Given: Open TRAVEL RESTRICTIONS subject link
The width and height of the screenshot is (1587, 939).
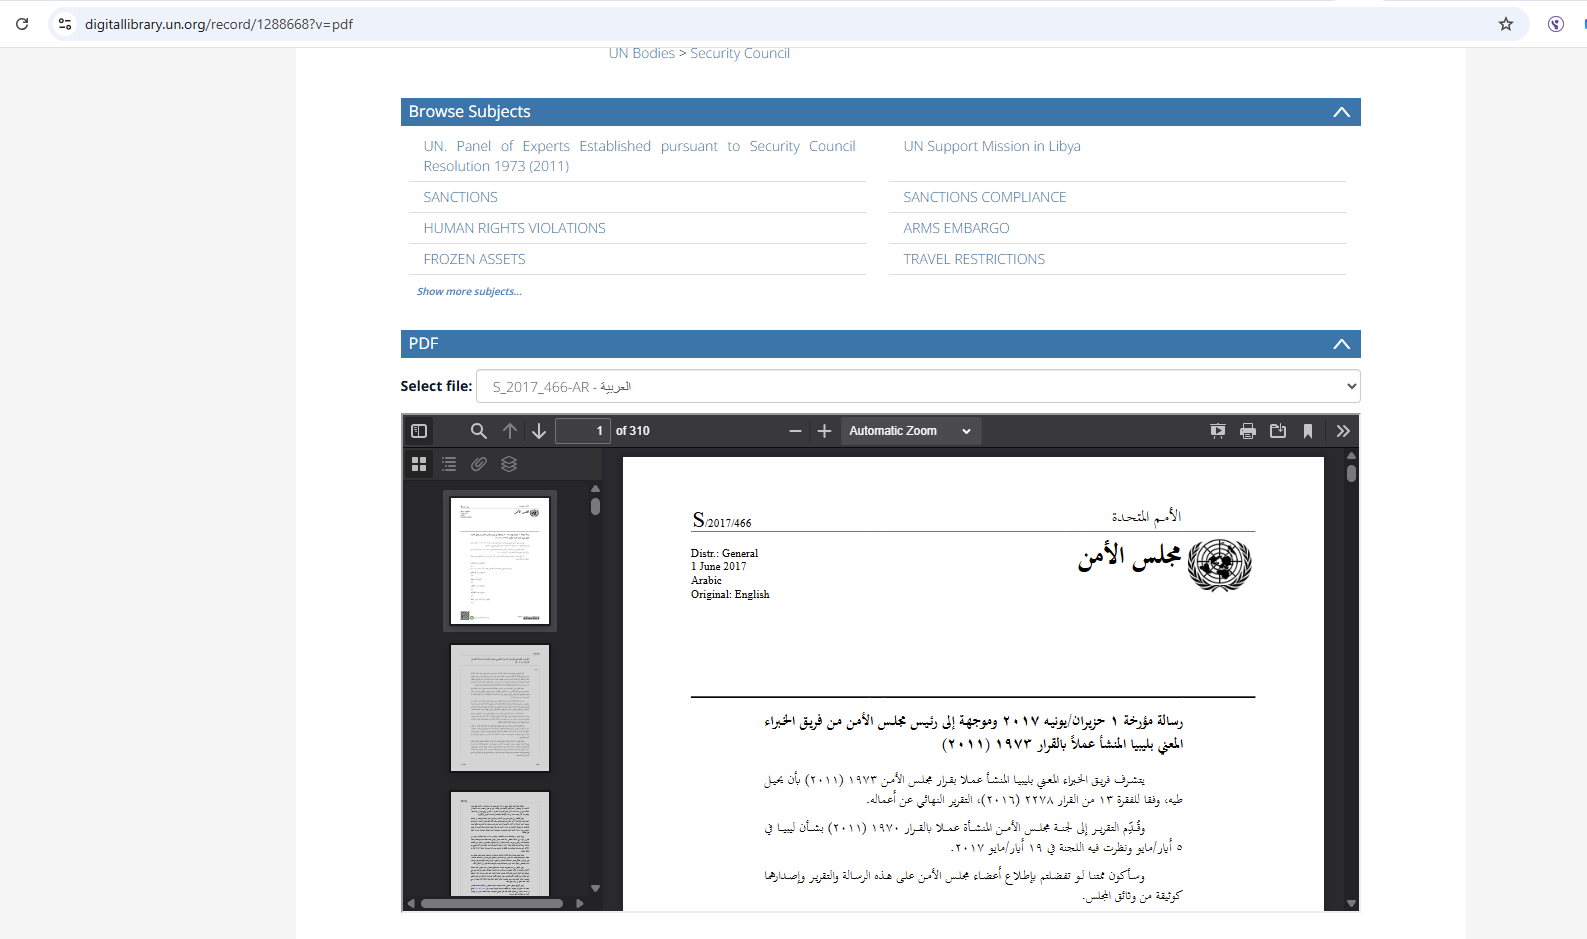Looking at the screenshot, I should [x=974, y=259].
